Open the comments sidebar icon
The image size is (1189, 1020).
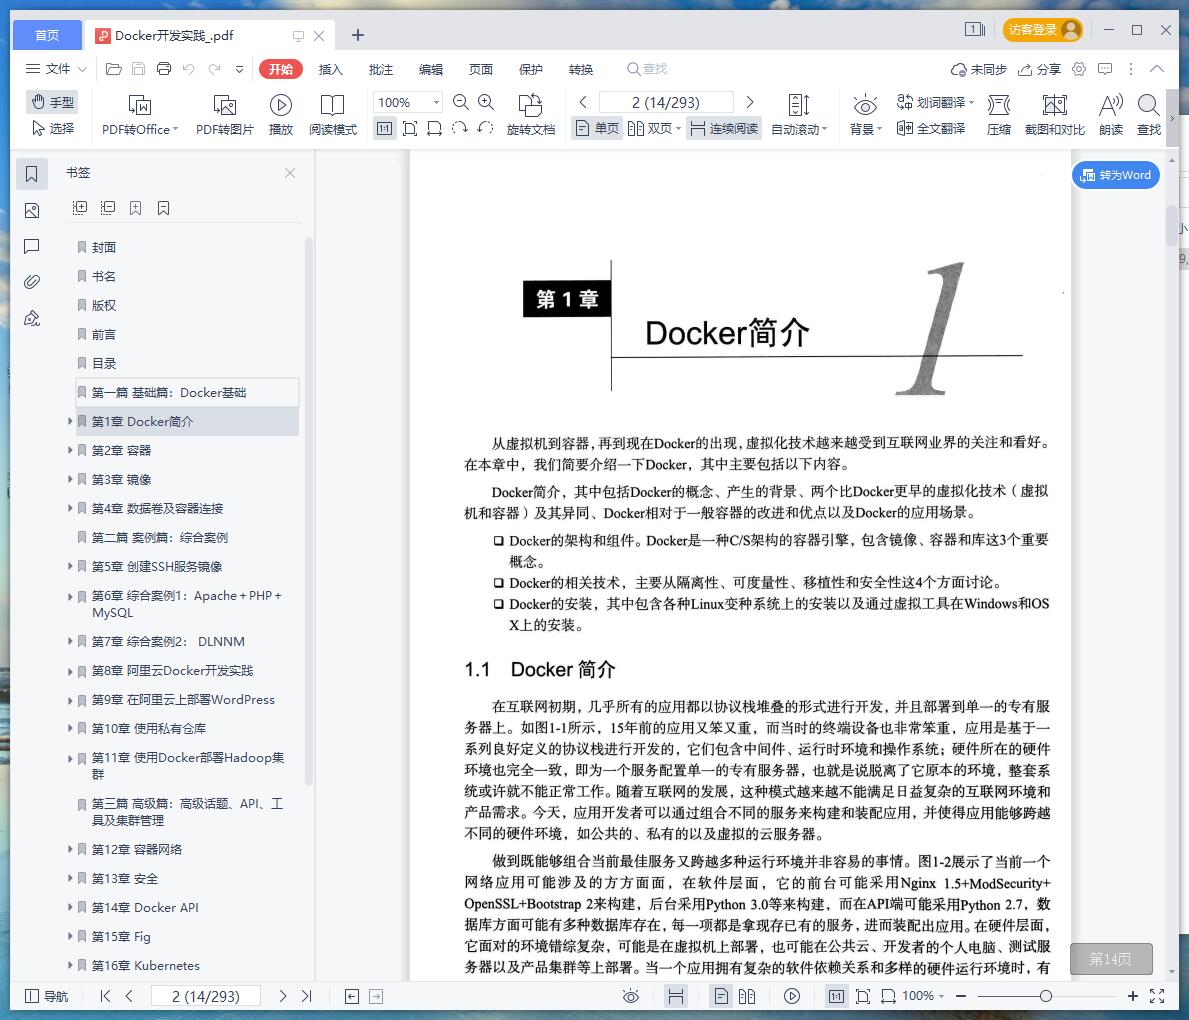point(32,246)
